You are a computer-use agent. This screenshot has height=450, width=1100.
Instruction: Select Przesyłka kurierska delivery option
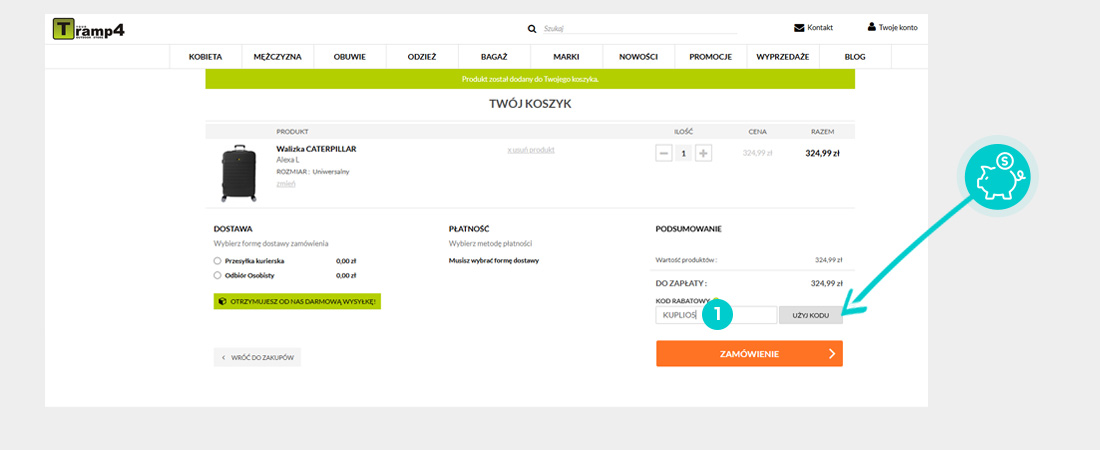[x=217, y=260]
